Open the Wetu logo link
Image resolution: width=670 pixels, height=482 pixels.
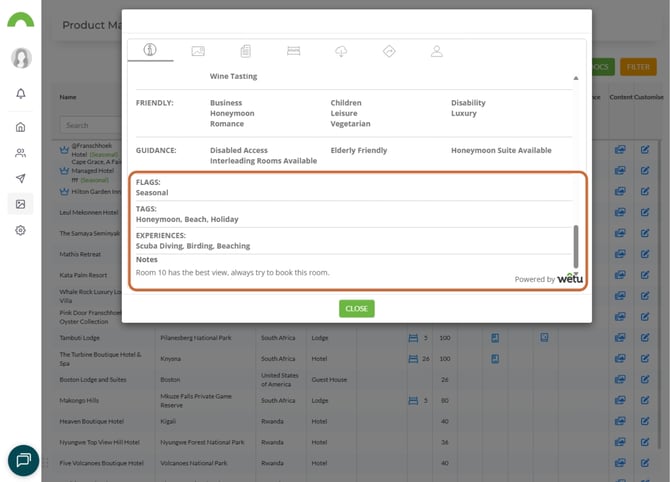pos(569,278)
